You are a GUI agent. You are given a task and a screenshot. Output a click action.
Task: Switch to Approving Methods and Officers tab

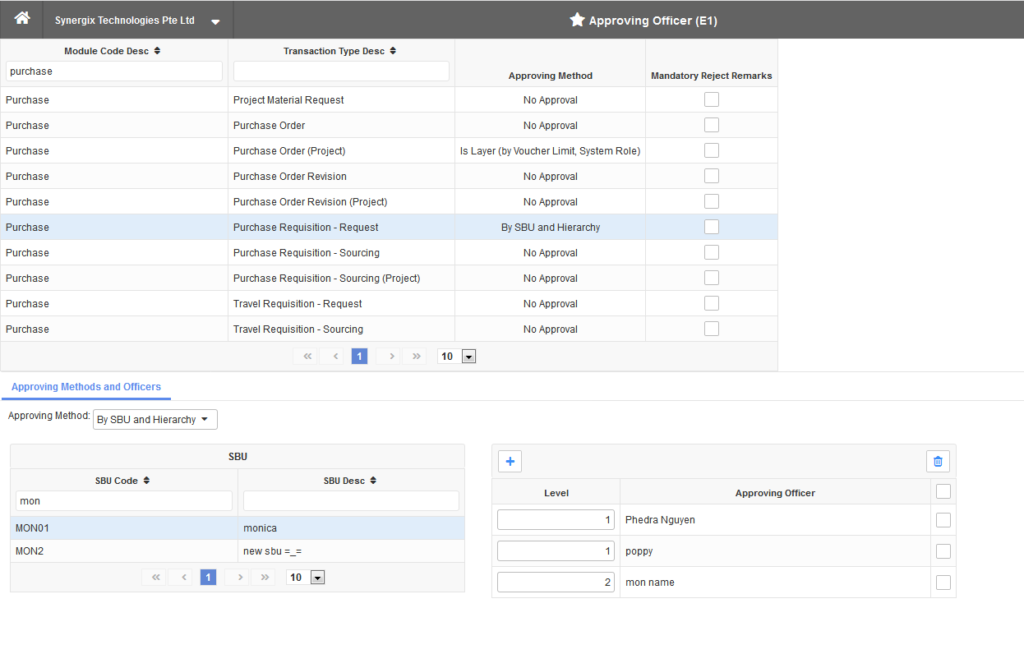[85, 387]
